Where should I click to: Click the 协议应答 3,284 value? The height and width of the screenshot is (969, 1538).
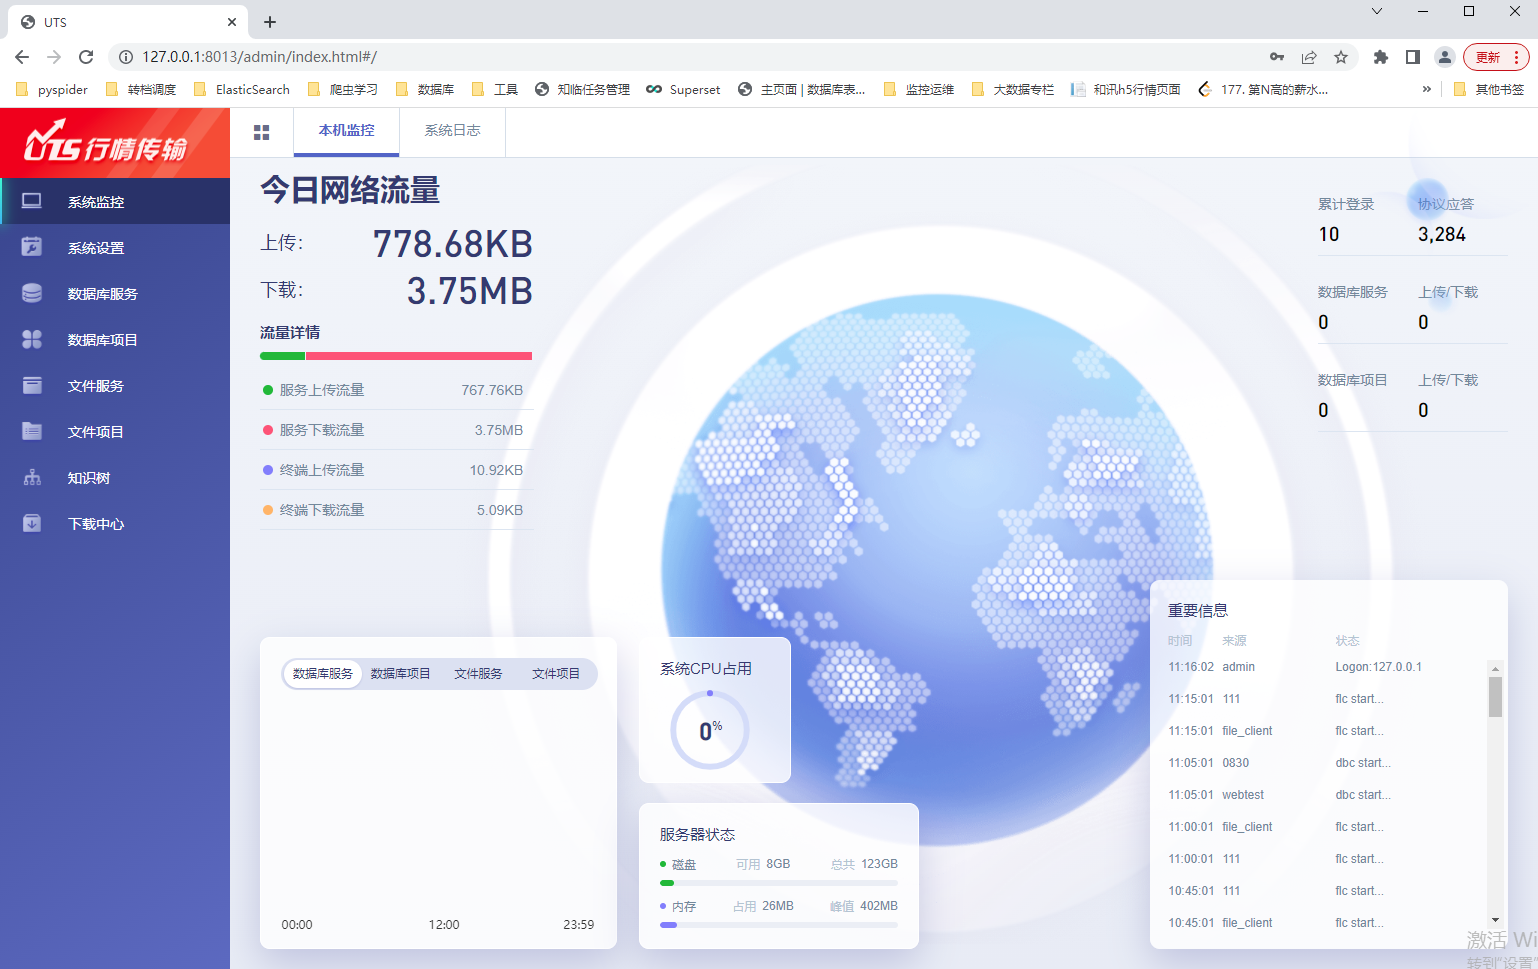[x=1442, y=234]
